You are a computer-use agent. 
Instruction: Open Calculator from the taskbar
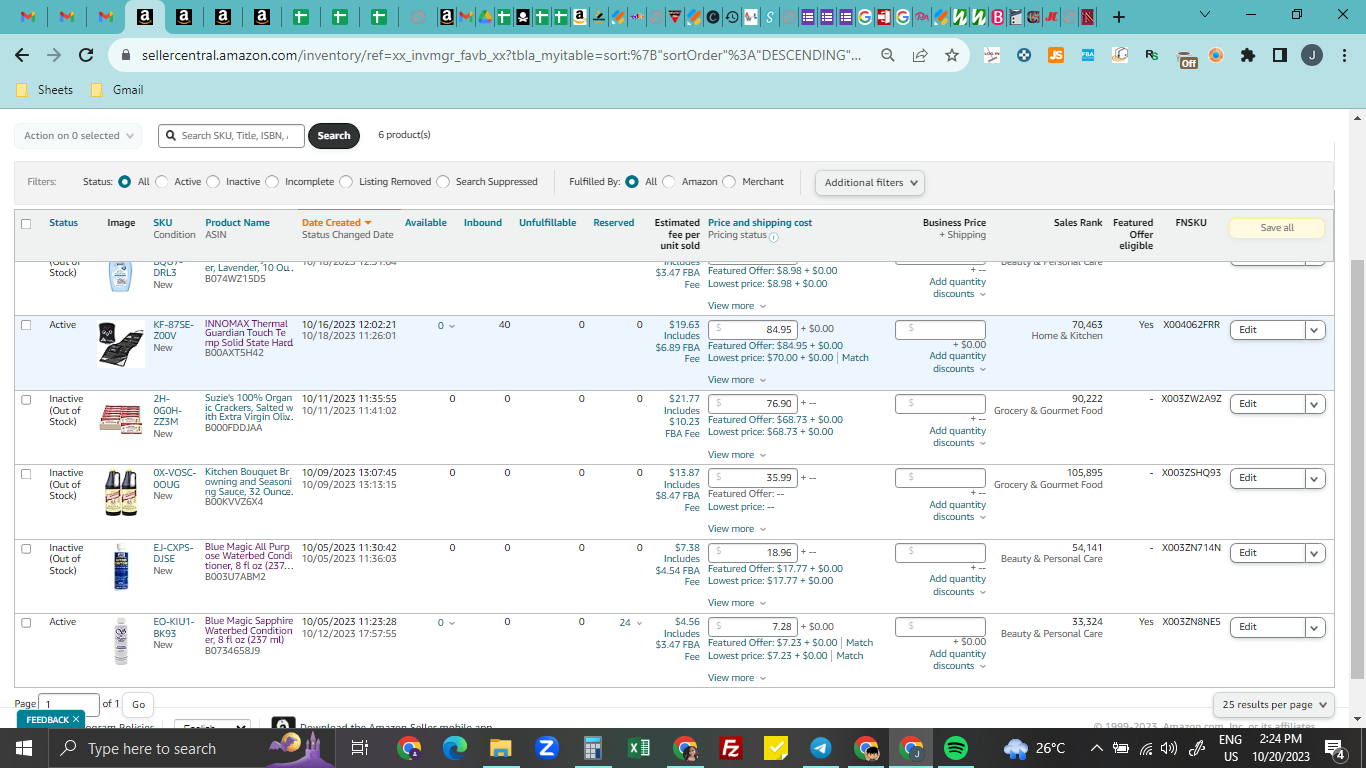592,748
